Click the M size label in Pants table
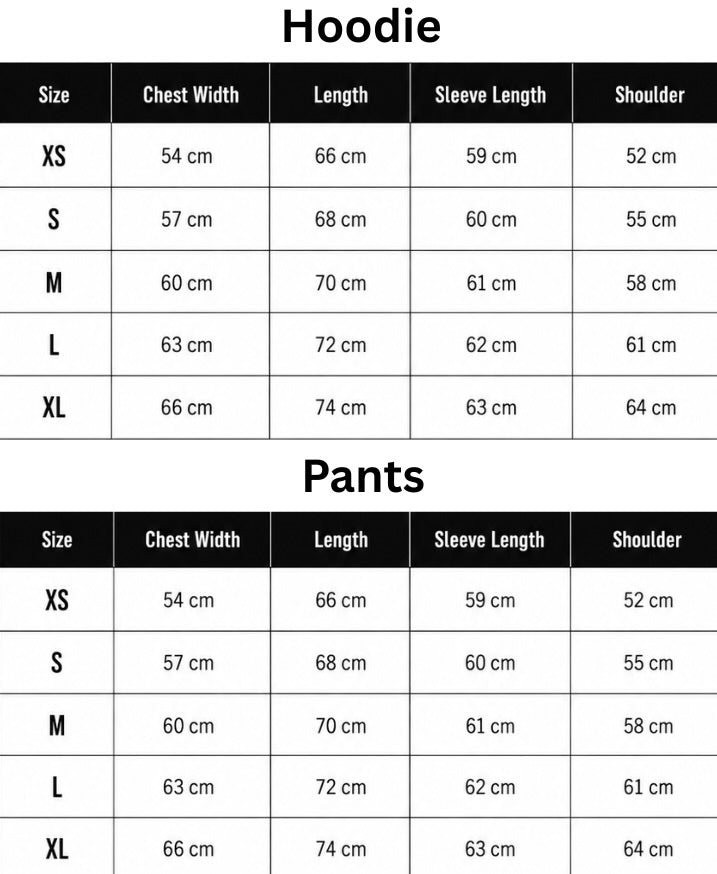 point(57,726)
